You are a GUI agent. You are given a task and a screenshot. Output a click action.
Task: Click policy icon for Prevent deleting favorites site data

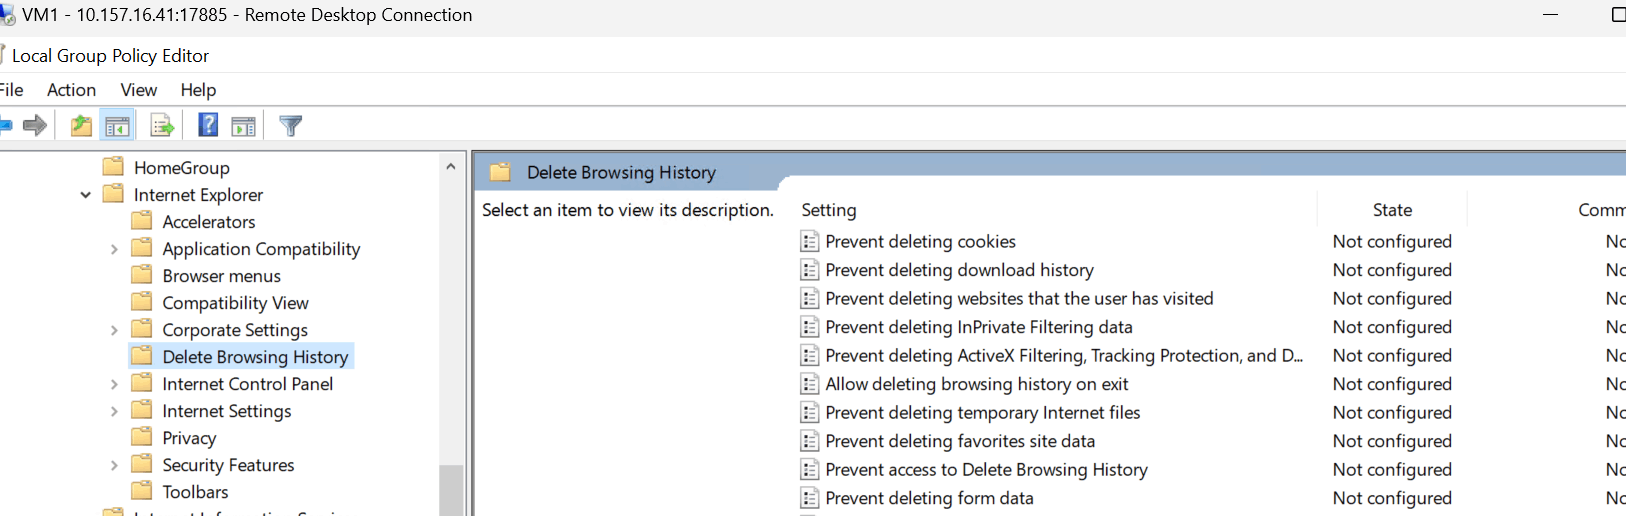click(810, 441)
